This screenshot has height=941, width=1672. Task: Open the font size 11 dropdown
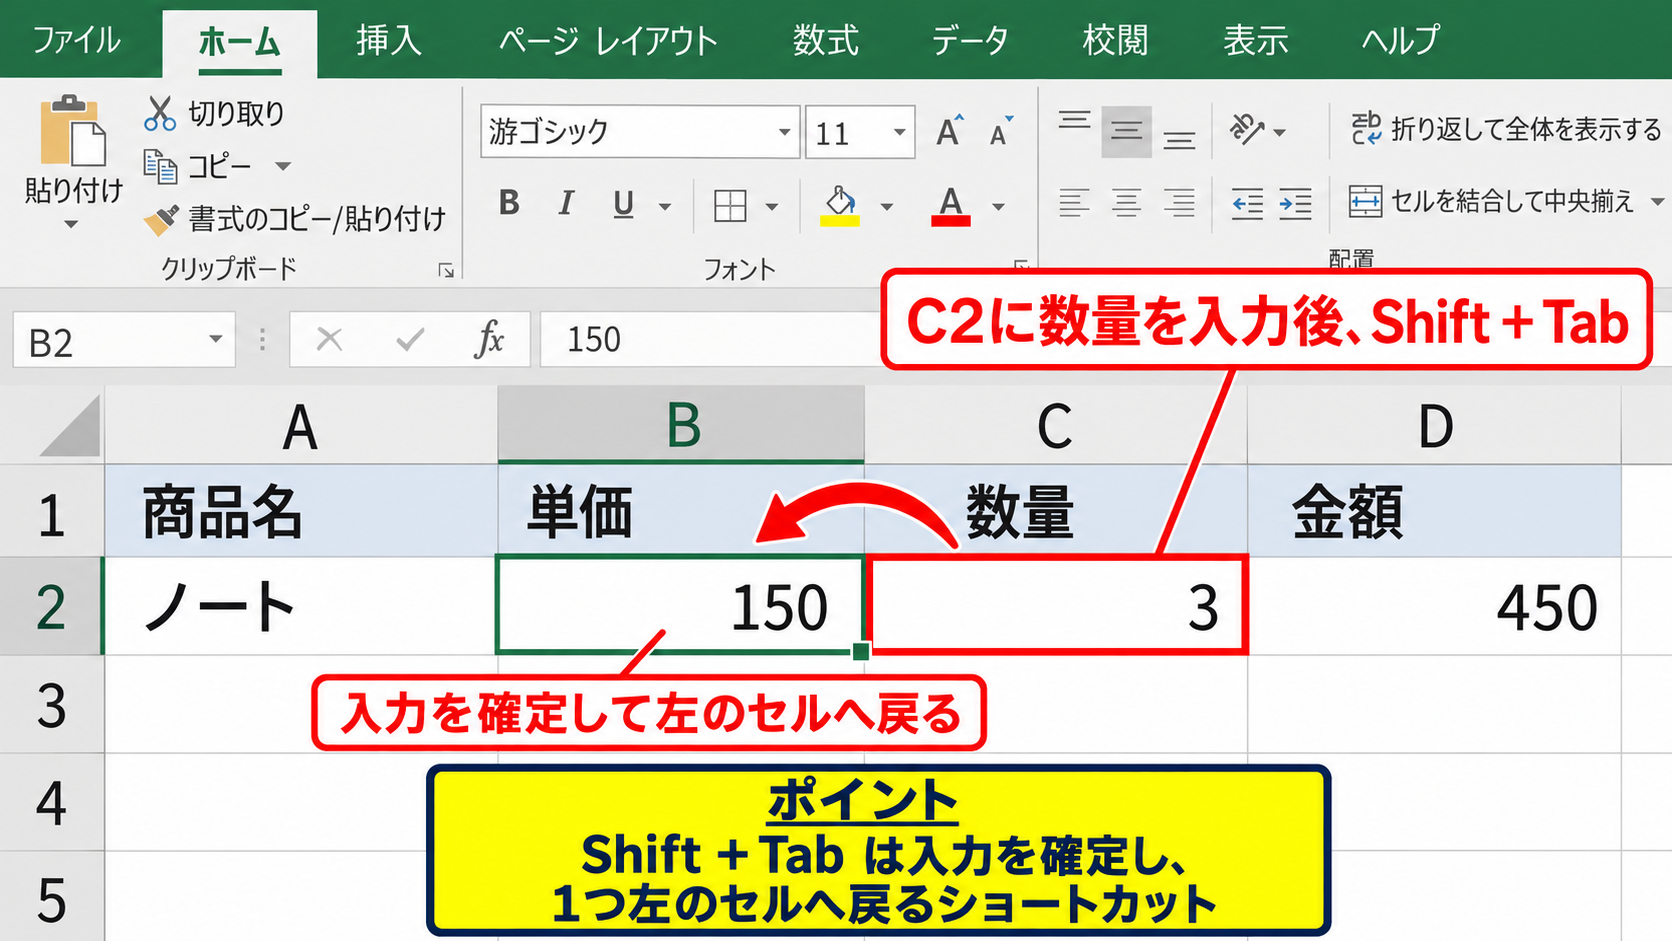(900, 132)
